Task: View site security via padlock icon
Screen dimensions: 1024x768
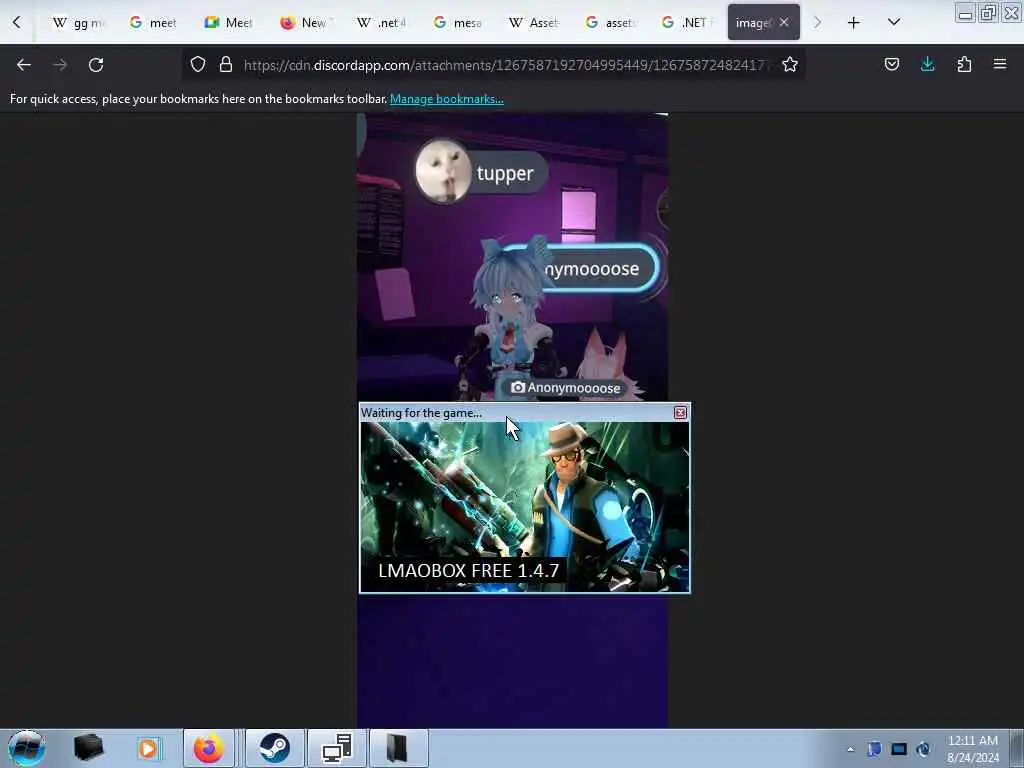Action: click(x=226, y=64)
